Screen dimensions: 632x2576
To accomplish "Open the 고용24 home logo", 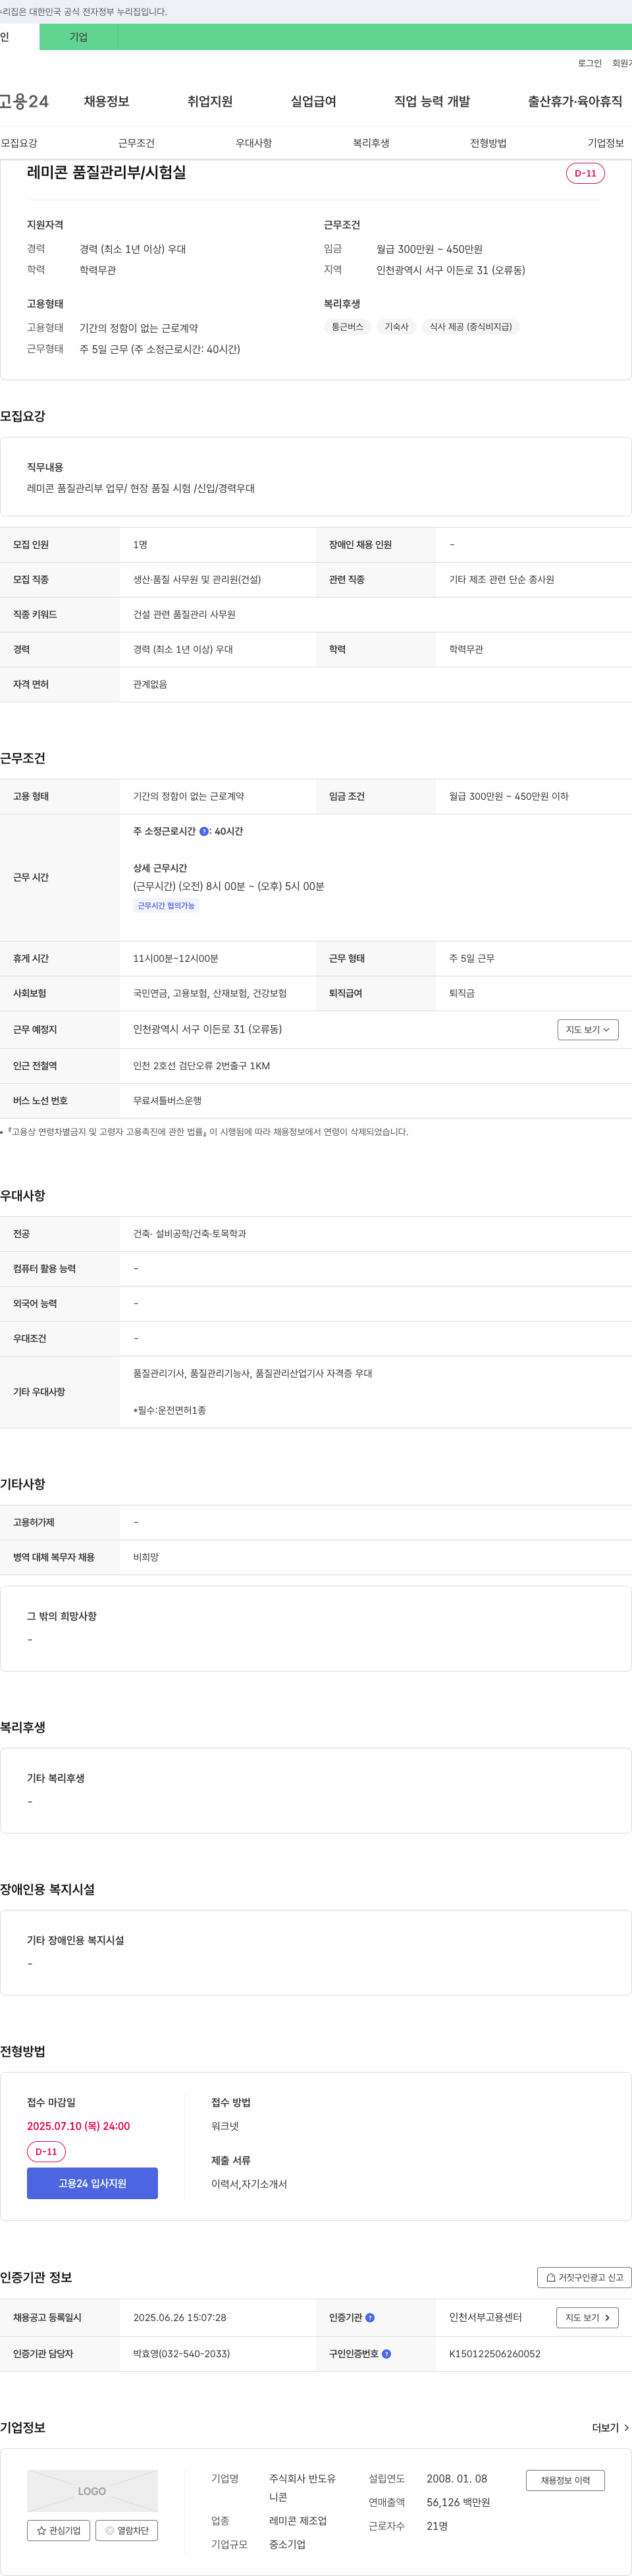I will pyautogui.click(x=24, y=101).
